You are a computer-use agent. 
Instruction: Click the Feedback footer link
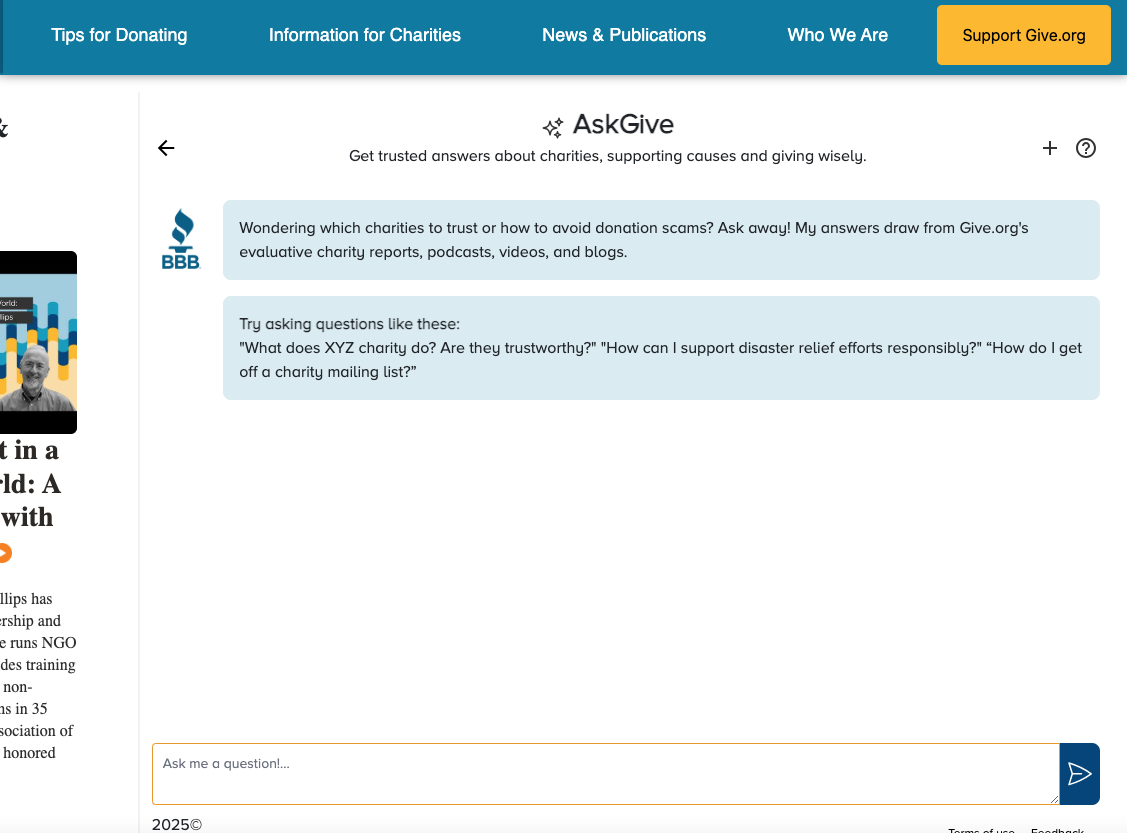point(1056,829)
